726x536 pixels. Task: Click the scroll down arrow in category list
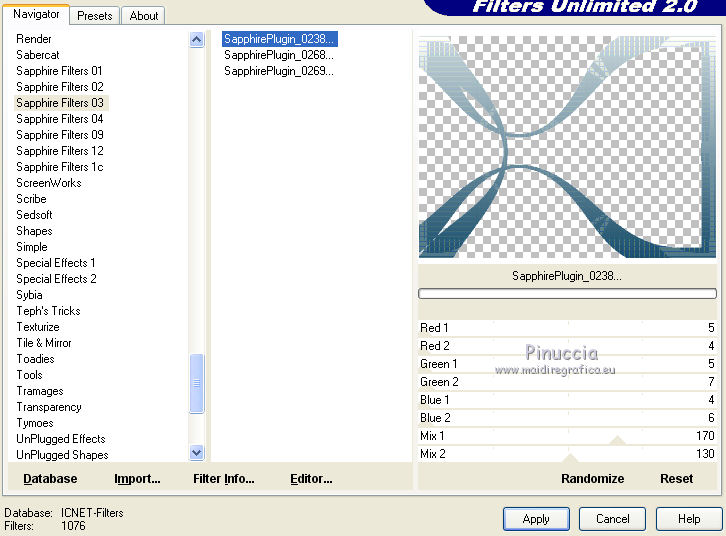[197, 453]
